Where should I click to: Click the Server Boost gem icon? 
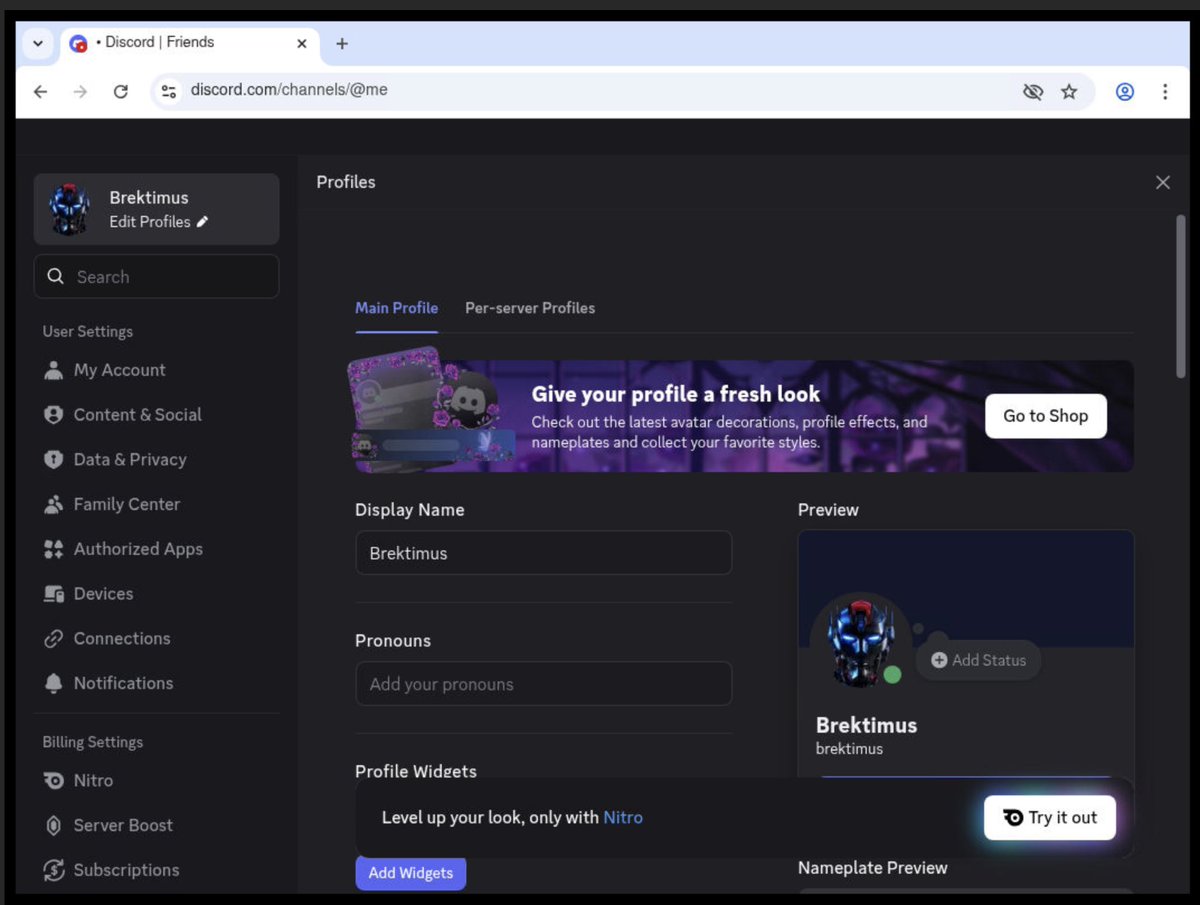pos(53,826)
